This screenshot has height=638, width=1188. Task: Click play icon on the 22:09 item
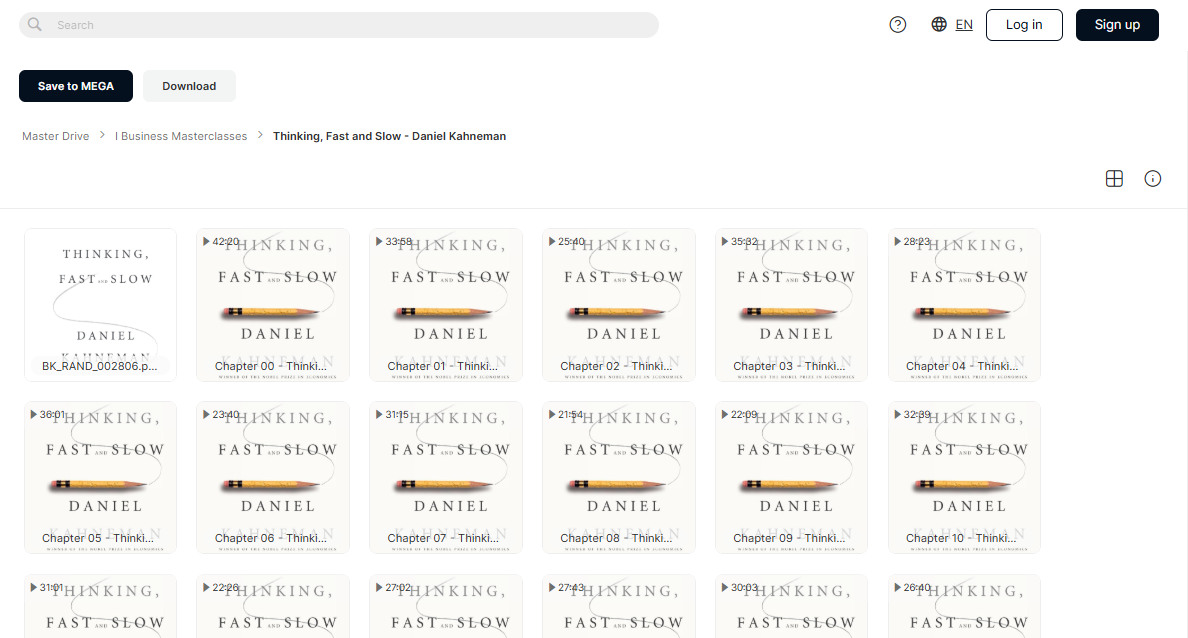(x=724, y=414)
